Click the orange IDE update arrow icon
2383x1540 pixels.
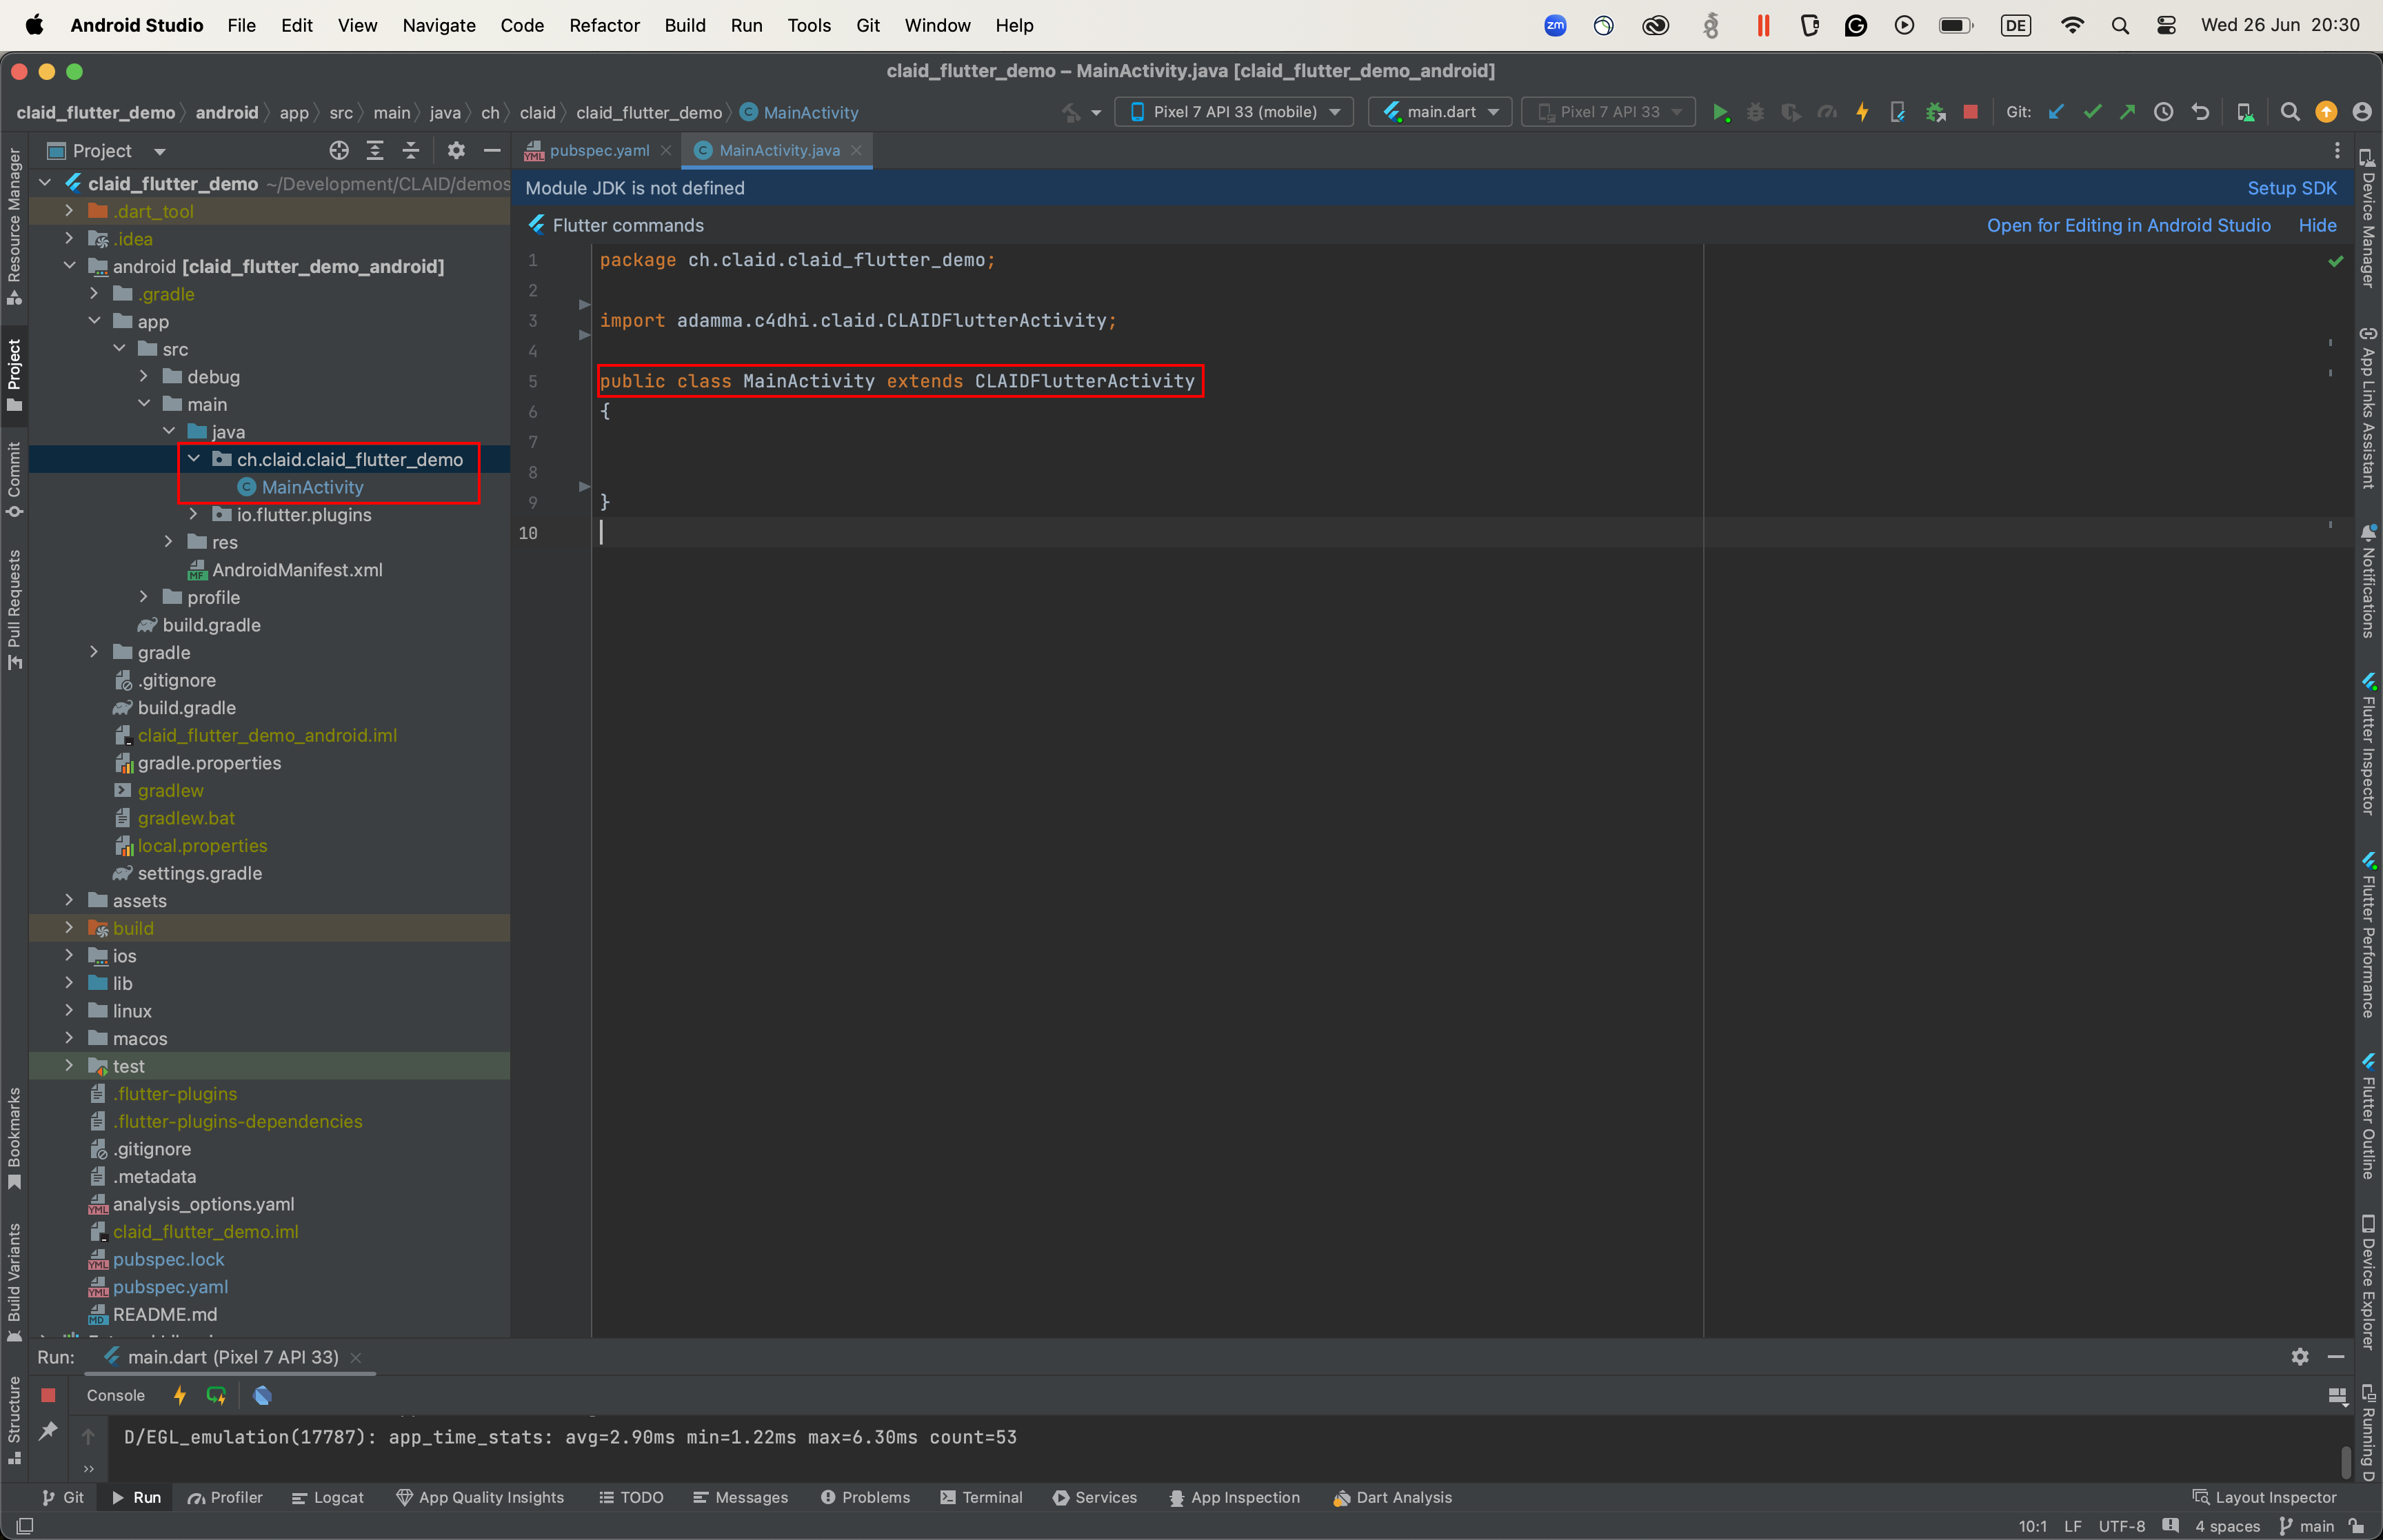pyautogui.click(x=2326, y=112)
